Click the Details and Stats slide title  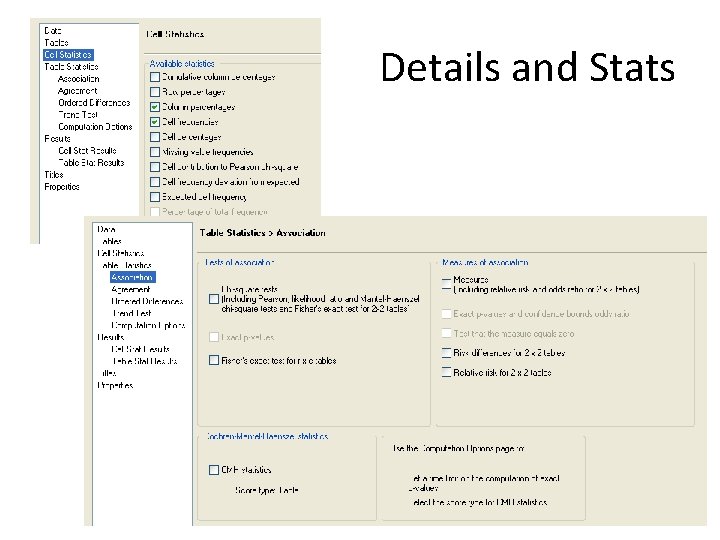click(528, 68)
